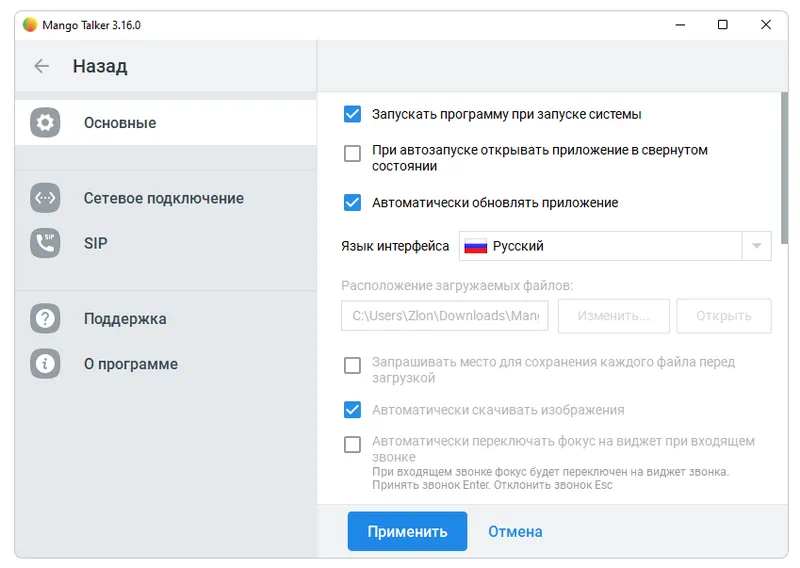Click the Поддержка question mark icon

pos(45,319)
